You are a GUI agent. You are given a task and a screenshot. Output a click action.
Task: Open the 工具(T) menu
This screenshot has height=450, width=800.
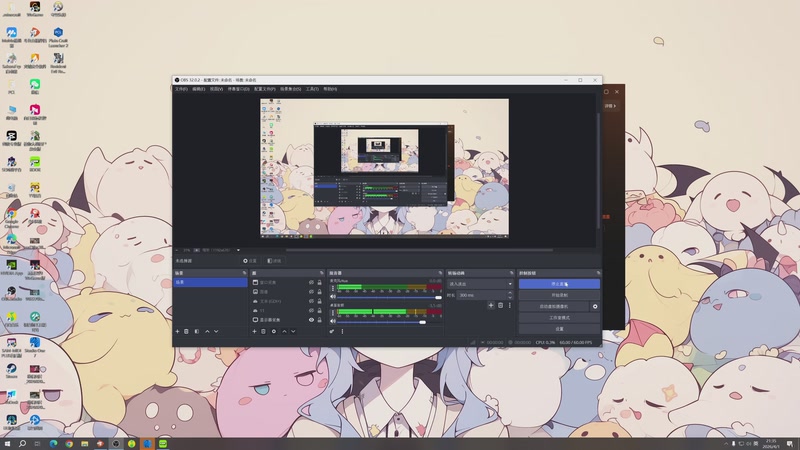click(312, 89)
